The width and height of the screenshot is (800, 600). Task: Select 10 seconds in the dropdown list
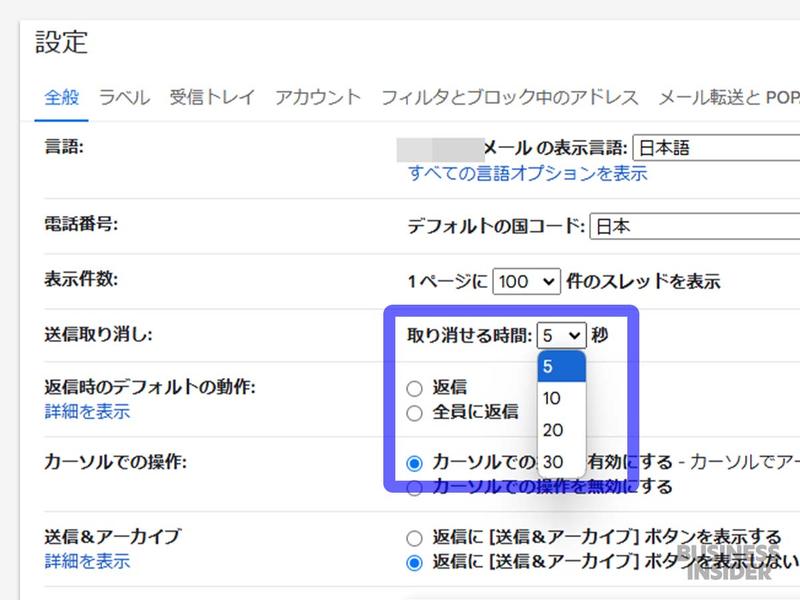click(x=561, y=398)
